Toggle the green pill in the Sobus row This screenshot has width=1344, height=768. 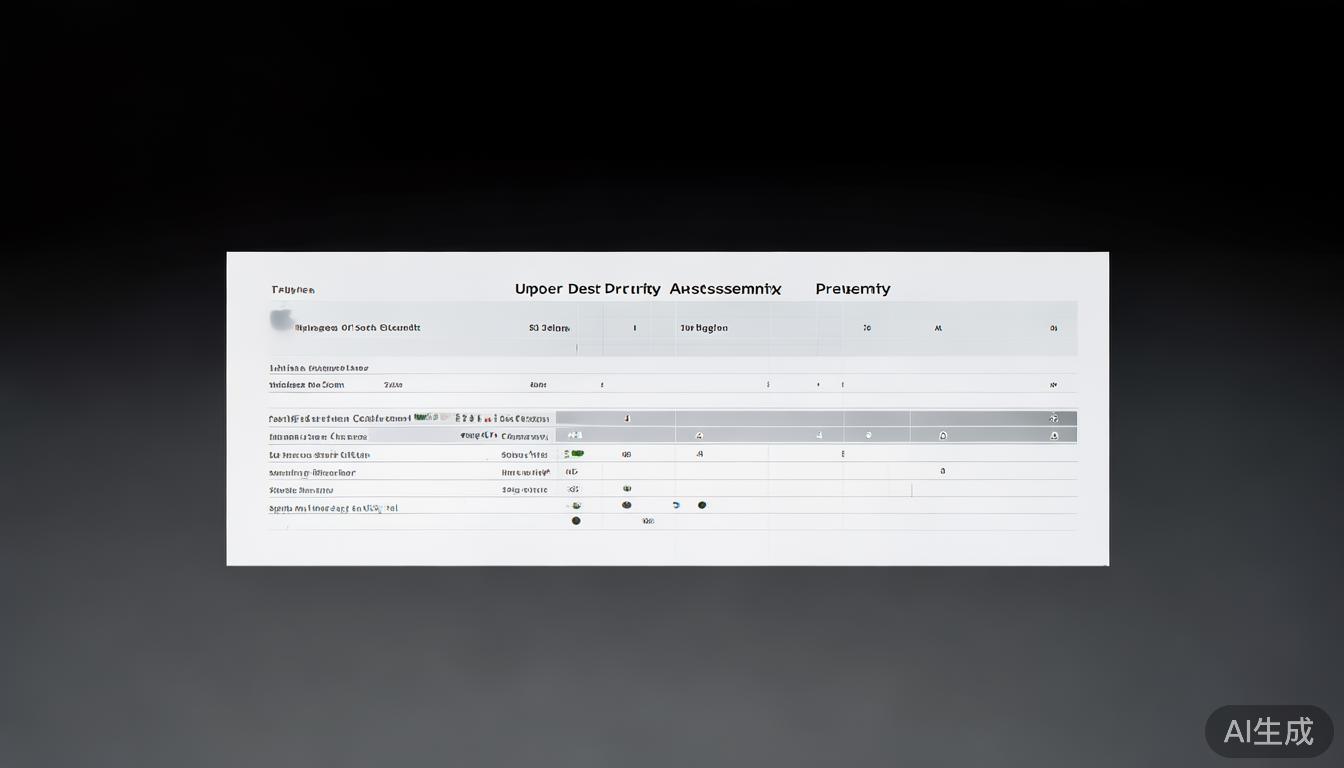pyautogui.click(x=575, y=454)
